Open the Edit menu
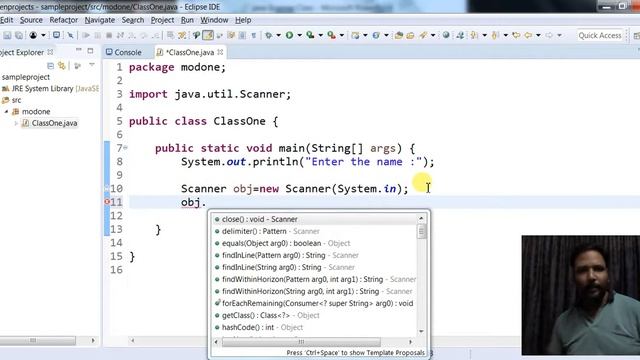Viewport: 640px width, 360px height. 6,20
